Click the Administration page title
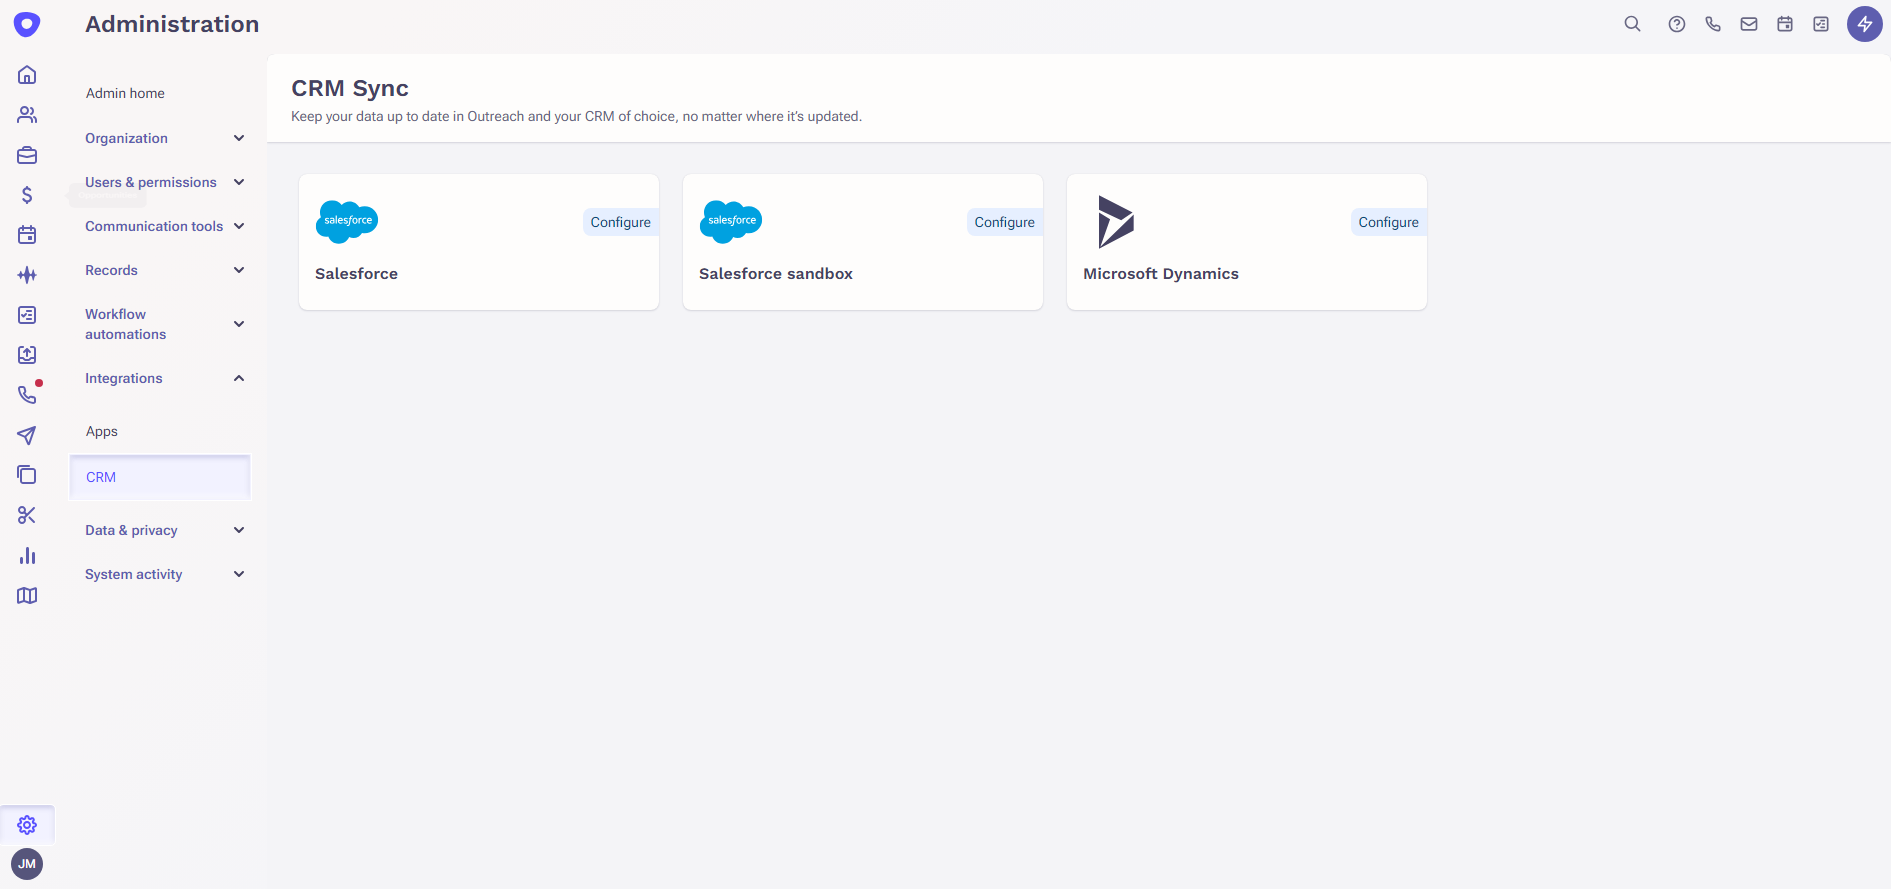Screen dimensions: 1891x889 172,24
